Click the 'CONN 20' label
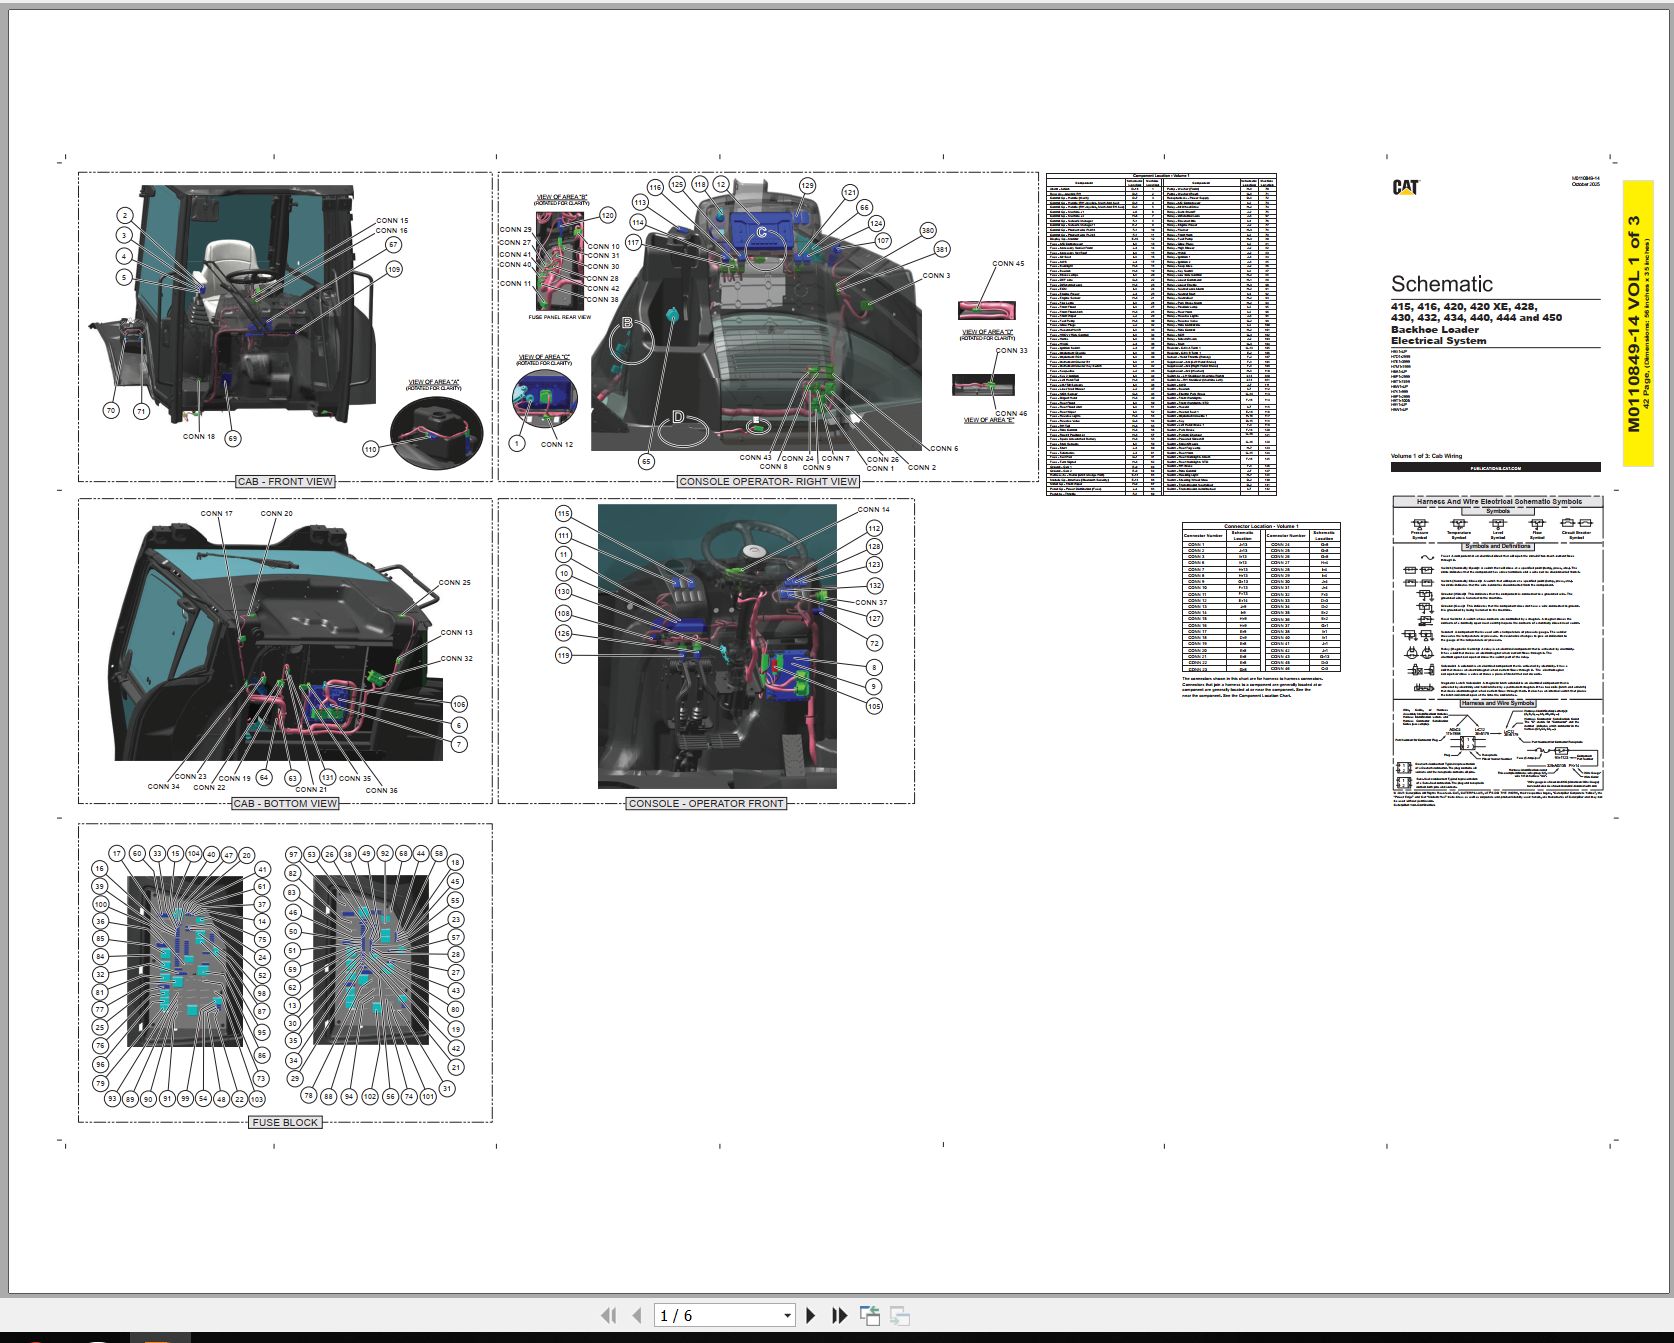 (277, 513)
